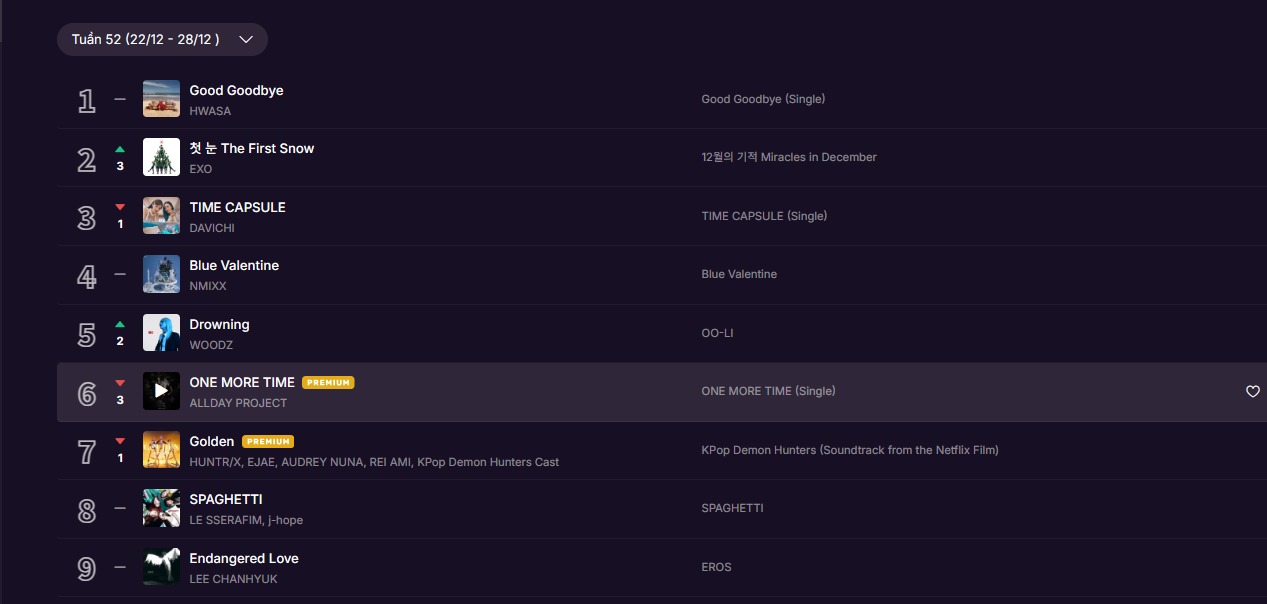This screenshot has height=604, width=1267.
Task: Open the KPop Demon Hunters soundtrack album
Action: click(849, 450)
